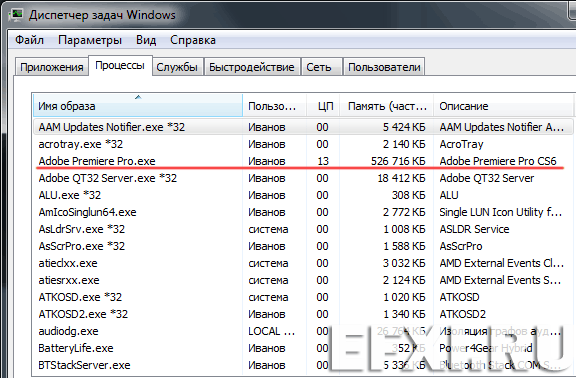Open the Быстродействие tab
The height and width of the screenshot is (378, 576).
pyautogui.click(x=252, y=67)
